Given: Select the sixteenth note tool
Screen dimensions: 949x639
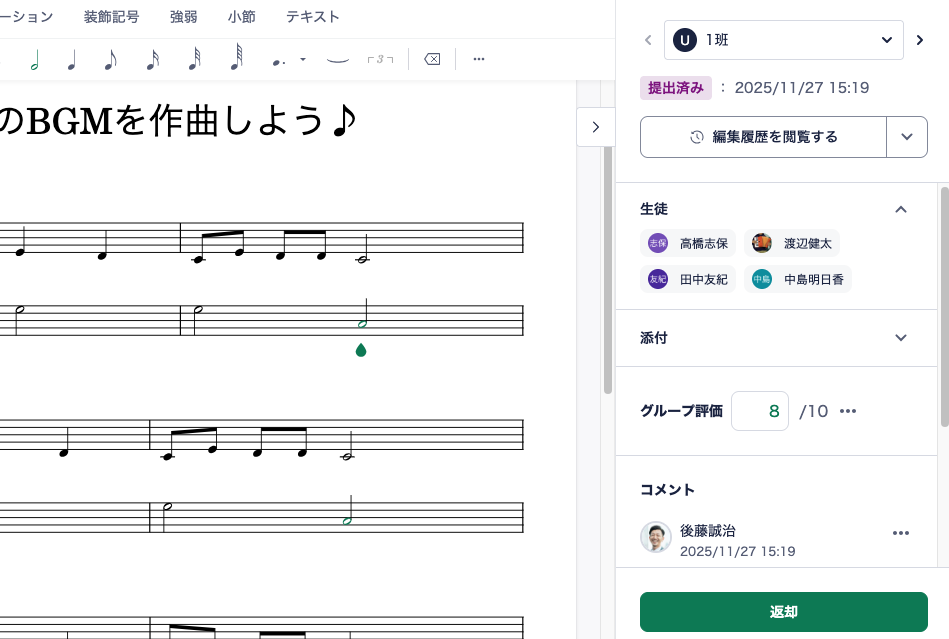Looking at the screenshot, I should 152,60.
